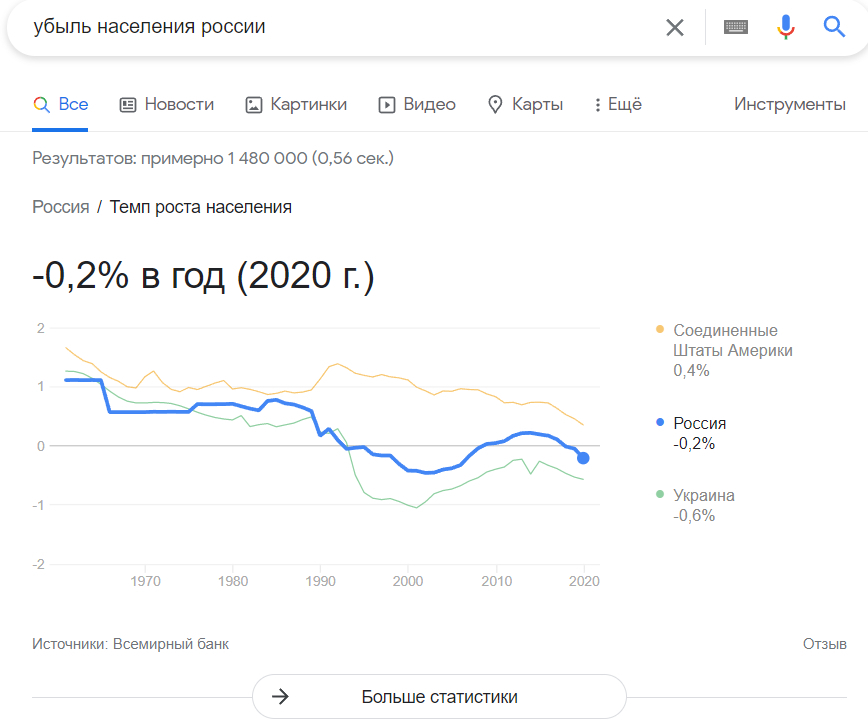The image size is (868, 724).
Task: Expand the Ещё more menu
Action: pos(617,104)
